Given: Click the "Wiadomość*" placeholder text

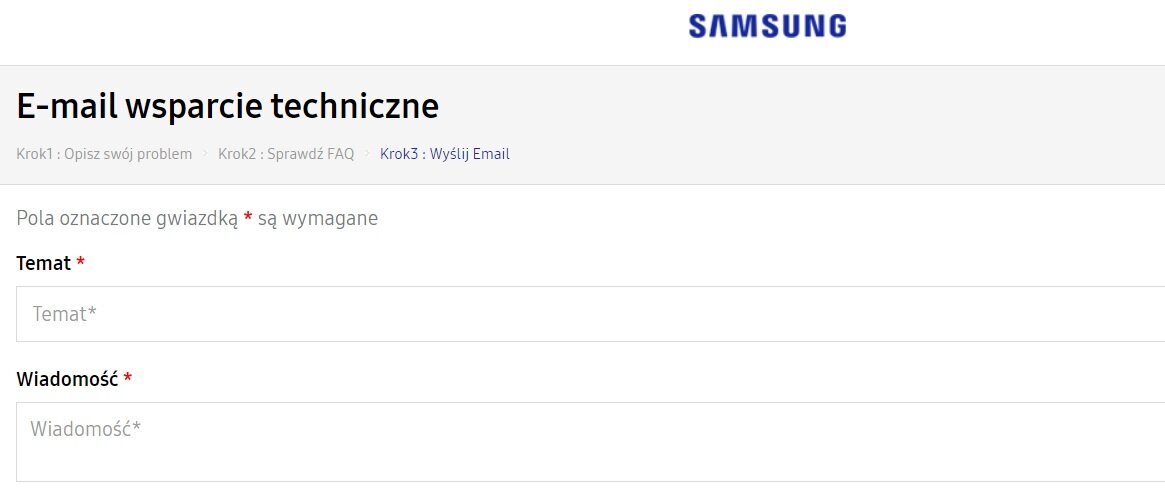Looking at the screenshot, I should tap(85, 430).
